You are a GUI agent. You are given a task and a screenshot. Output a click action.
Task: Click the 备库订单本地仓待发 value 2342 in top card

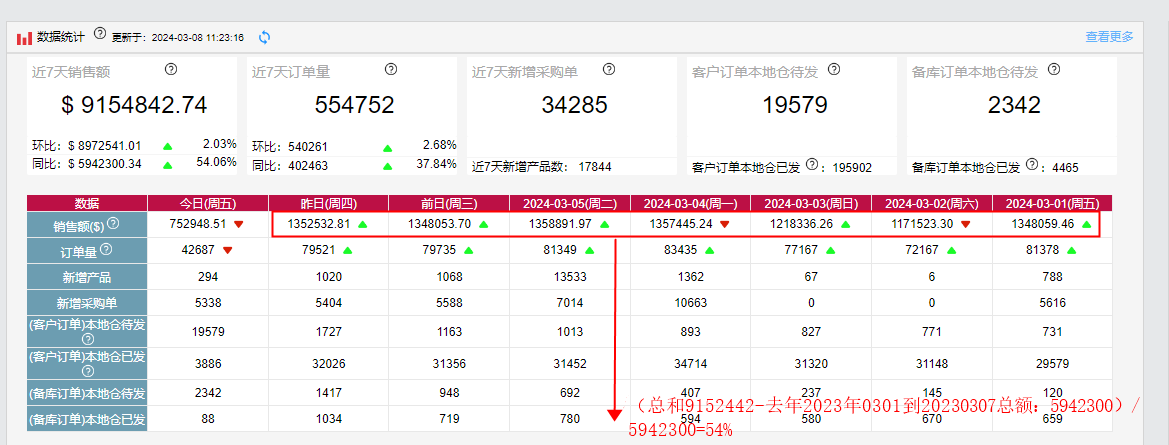[x=1014, y=105]
